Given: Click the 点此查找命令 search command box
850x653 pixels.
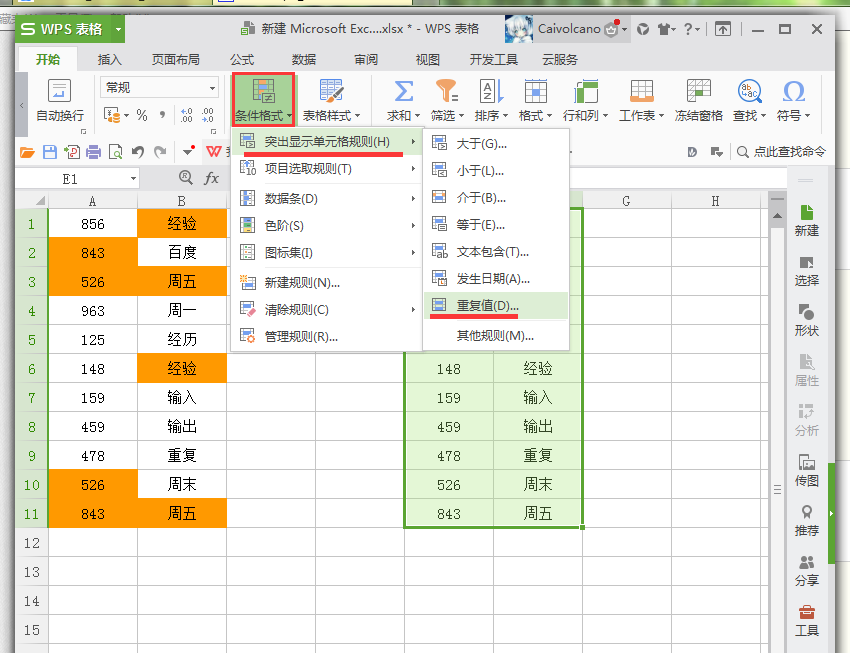Looking at the screenshot, I should pyautogui.click(x=781, y=152).
